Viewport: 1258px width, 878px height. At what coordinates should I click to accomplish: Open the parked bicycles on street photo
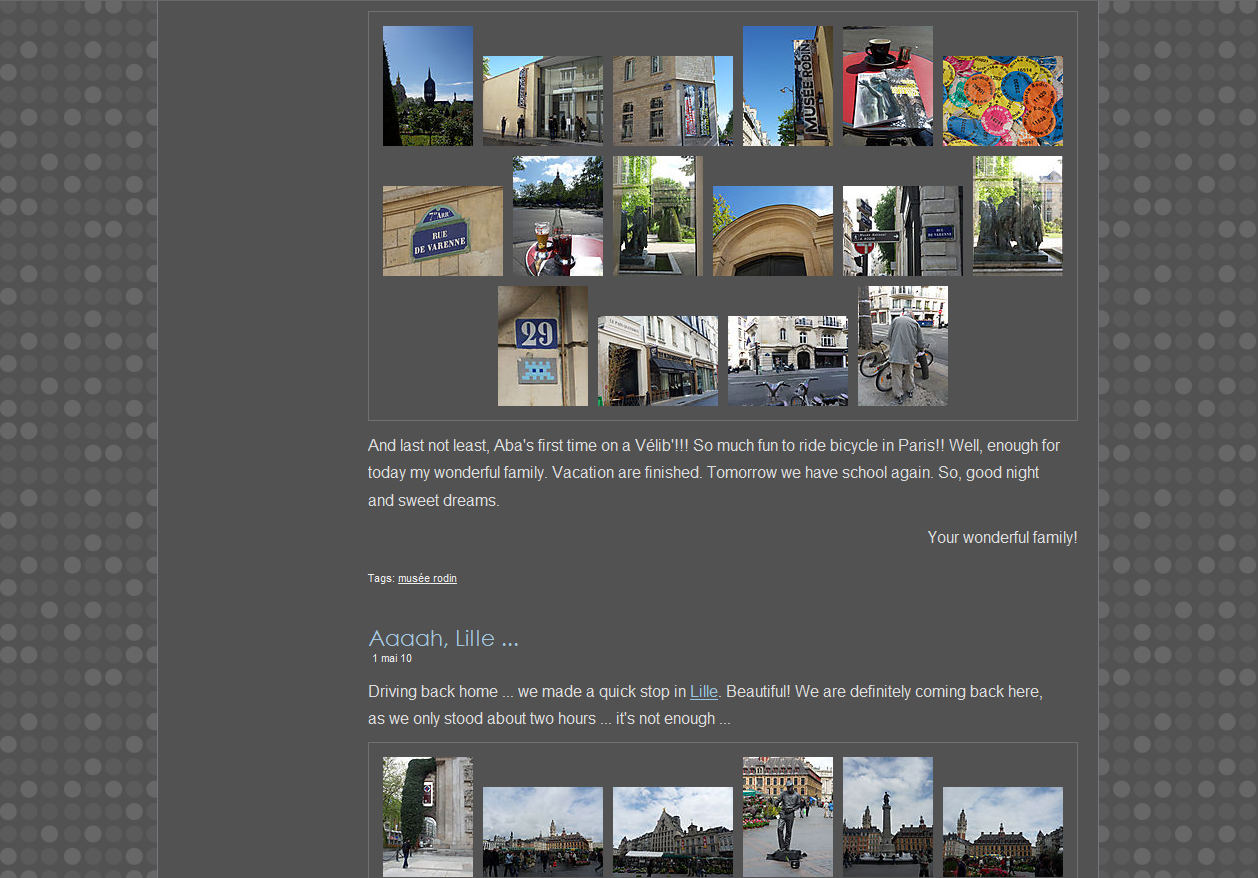coord(787,361)
